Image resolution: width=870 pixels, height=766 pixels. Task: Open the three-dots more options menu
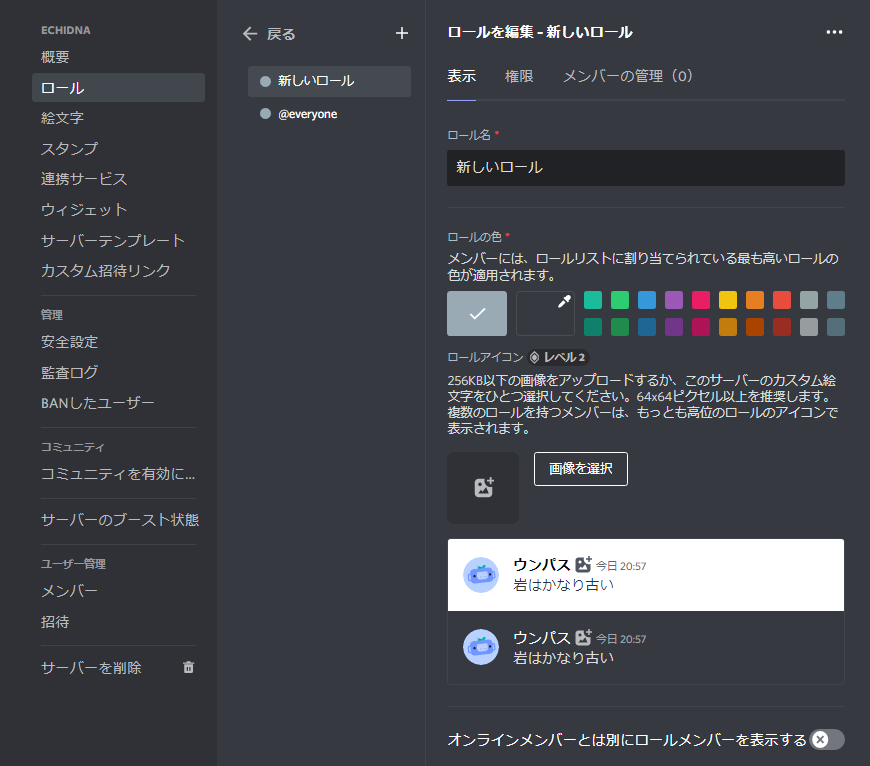click(834, 32)
